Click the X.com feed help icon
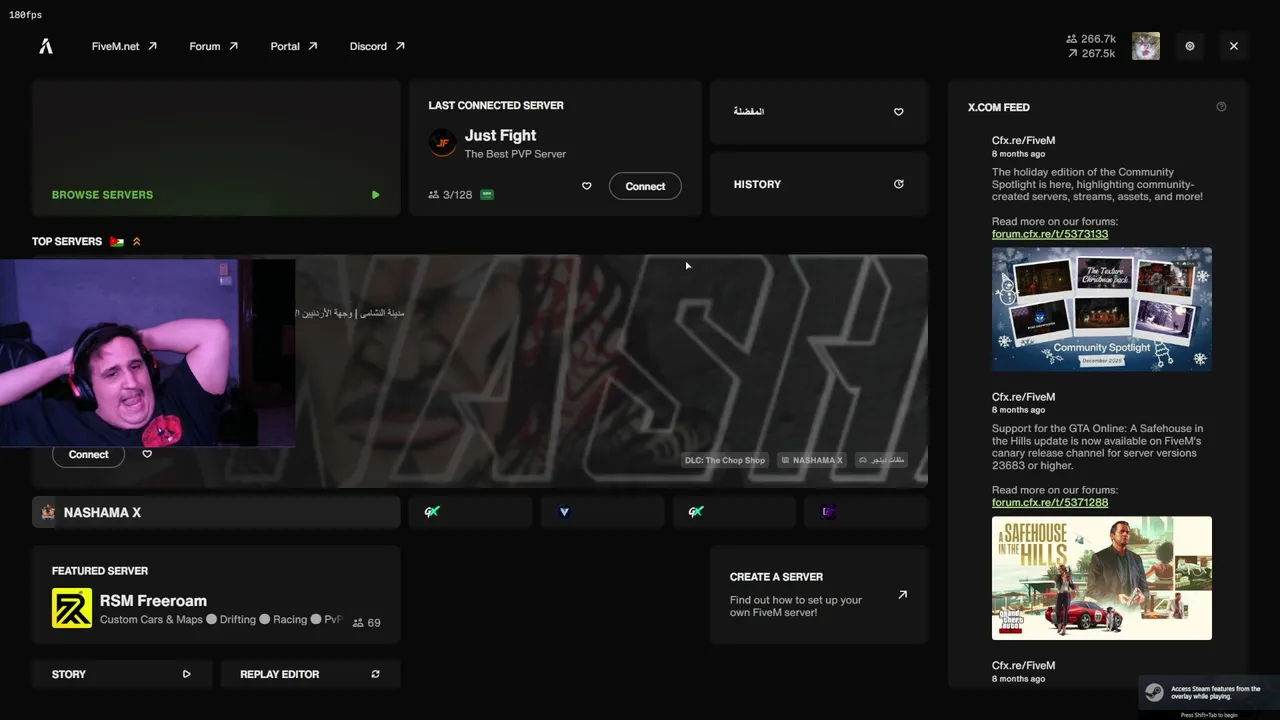The width and height of the screenshot is (1280, 720). point(1221,107)
